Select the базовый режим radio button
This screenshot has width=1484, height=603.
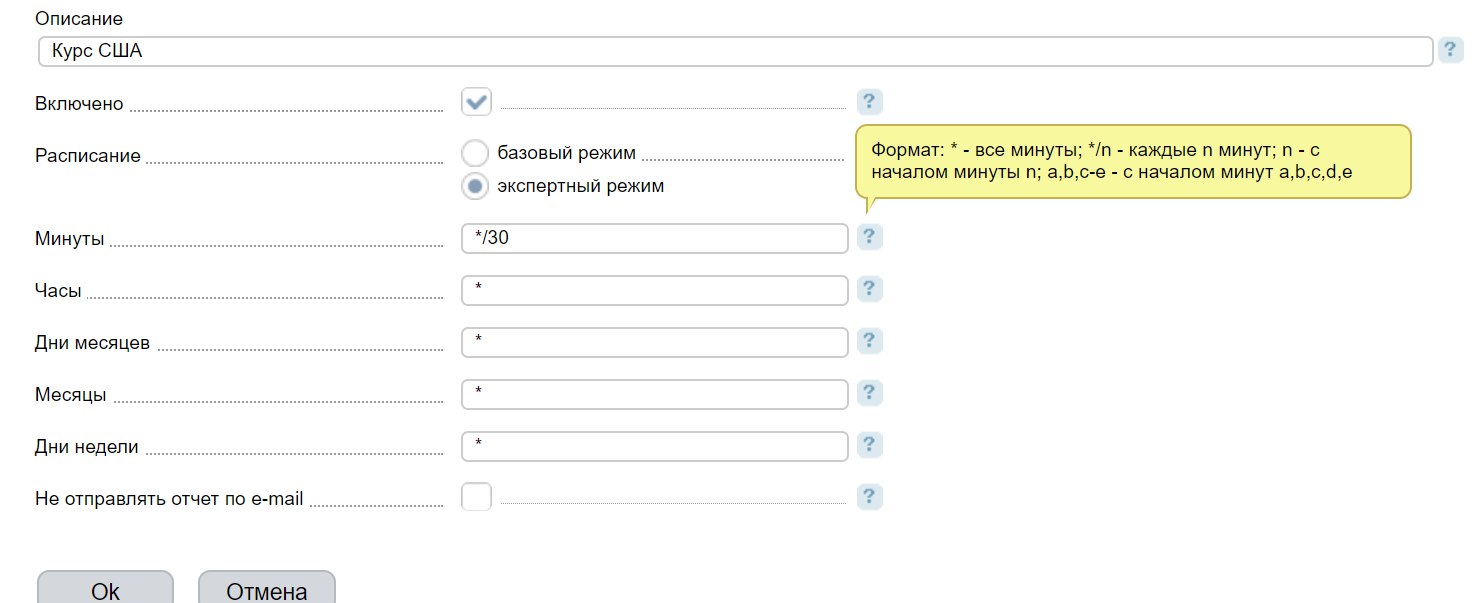tap(477, 154)
